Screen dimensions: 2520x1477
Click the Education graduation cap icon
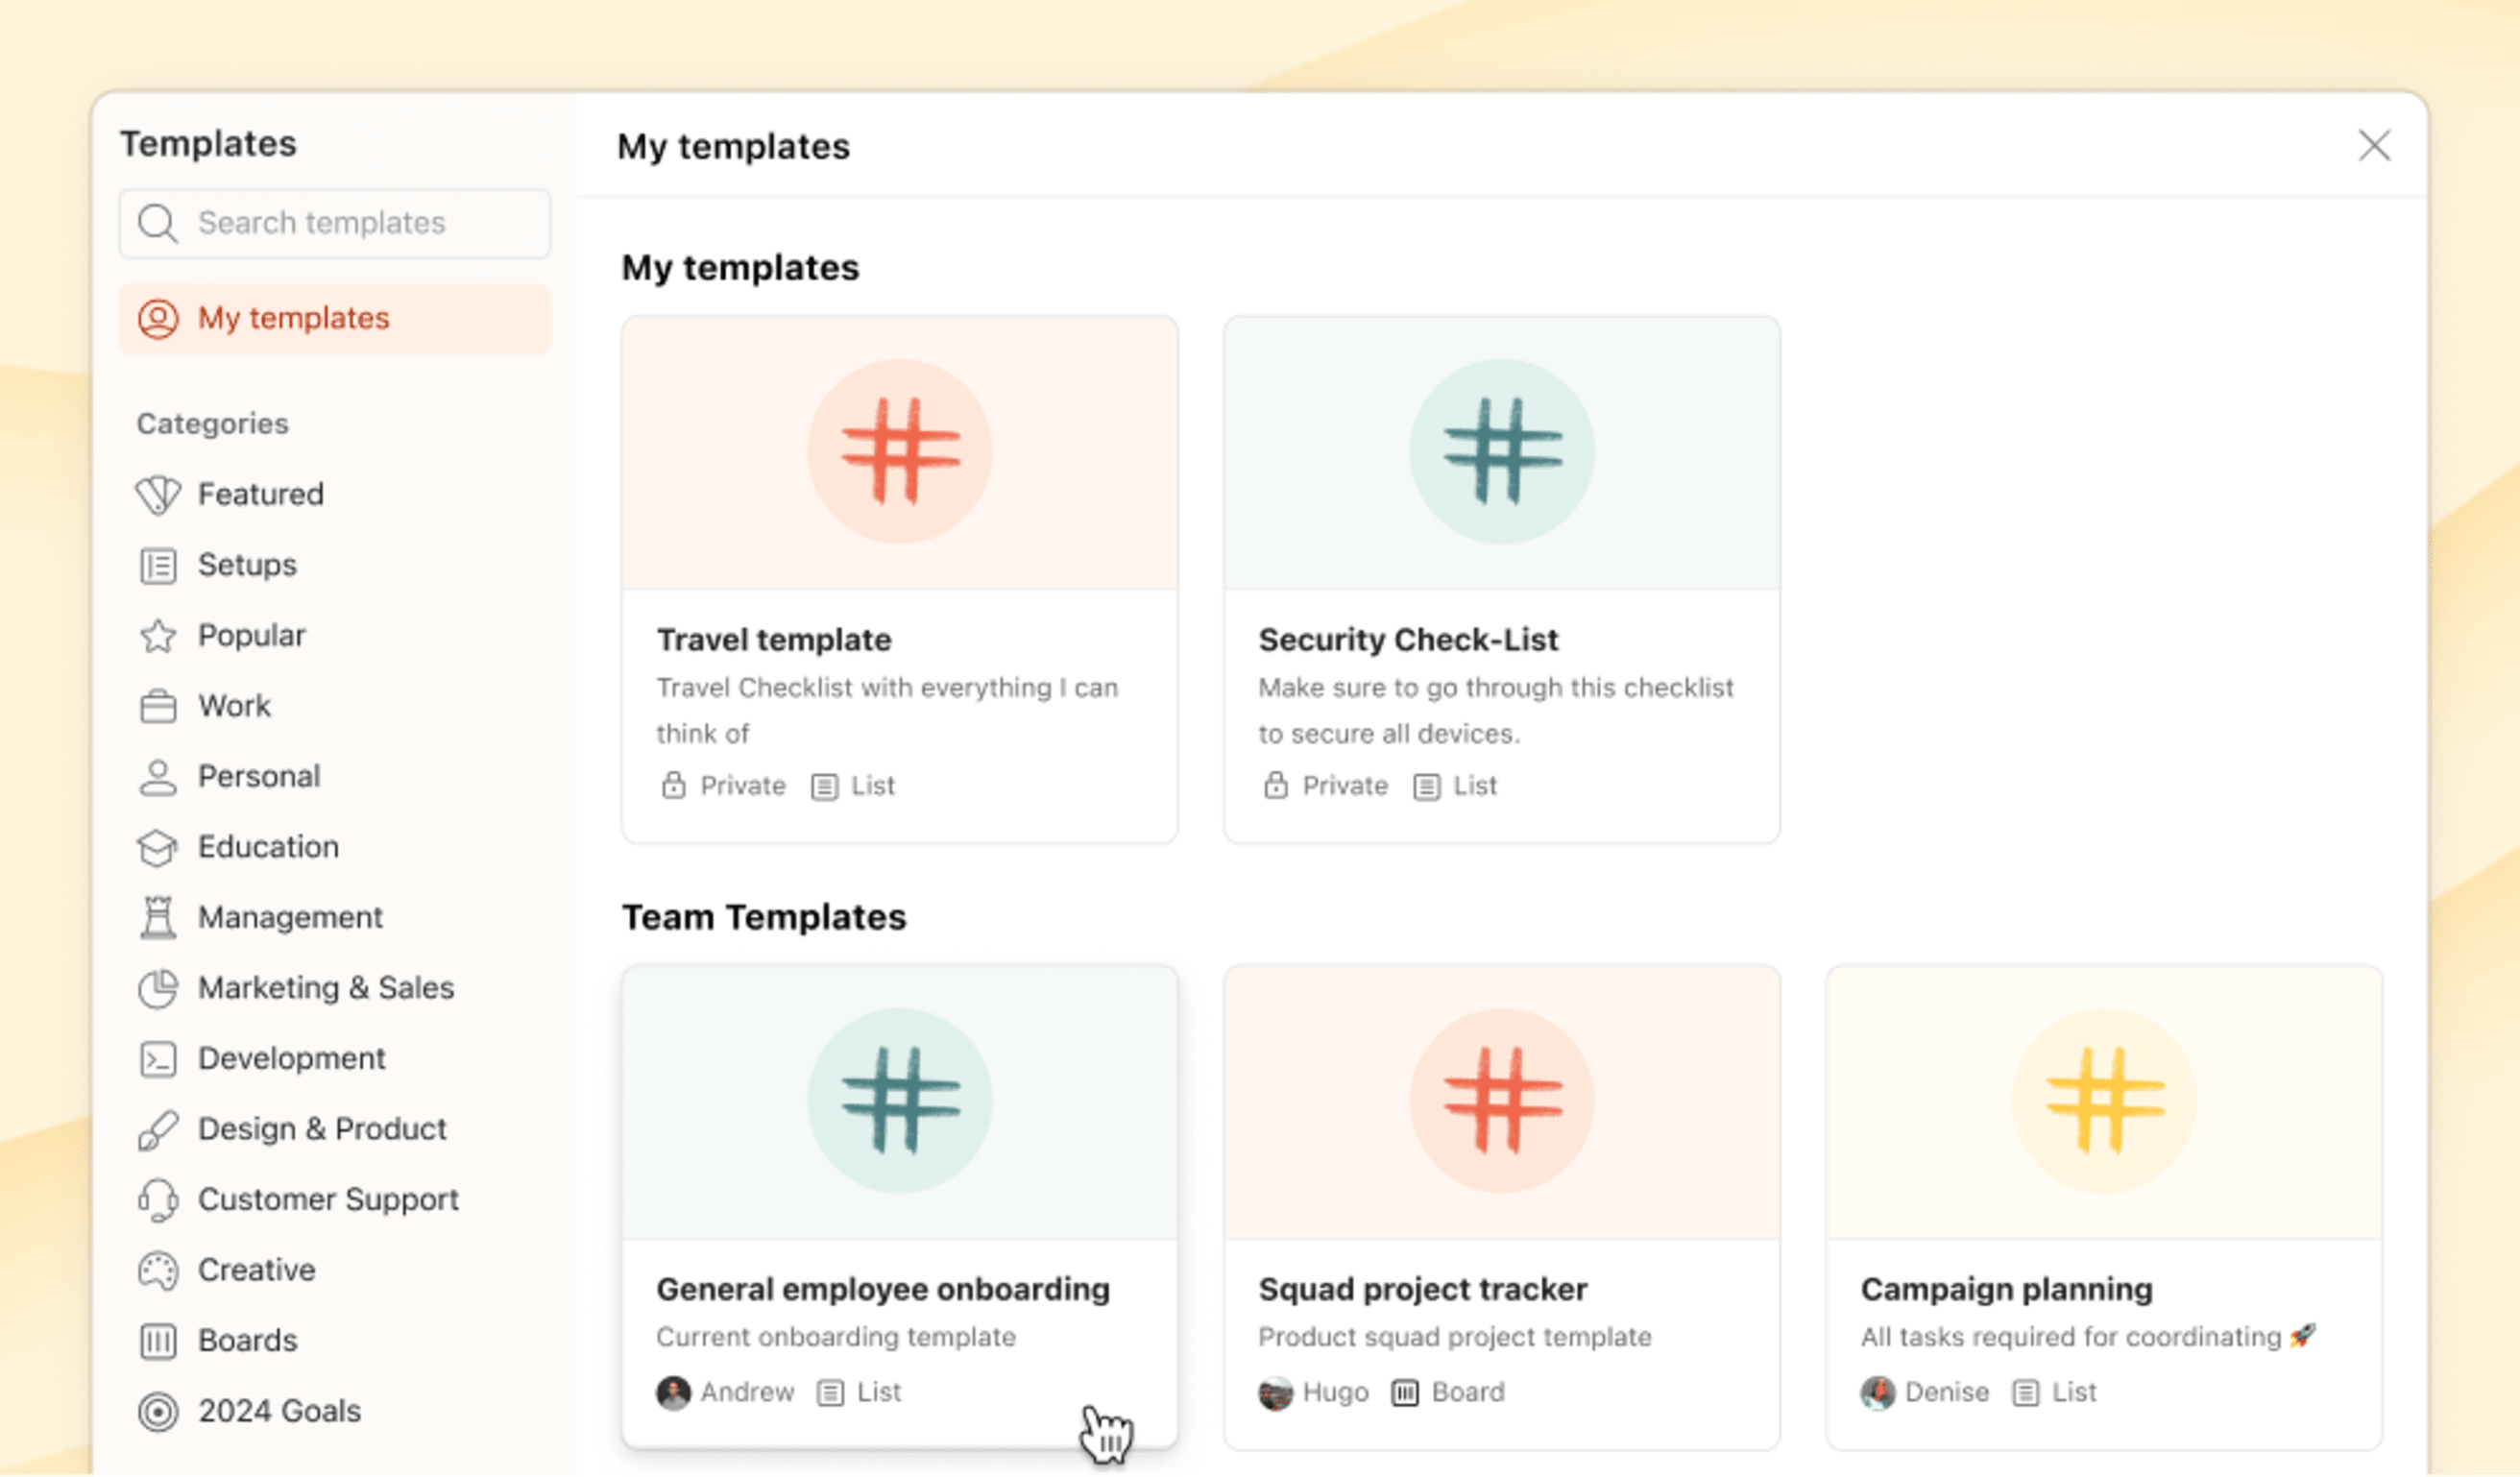tap(158, 847)
